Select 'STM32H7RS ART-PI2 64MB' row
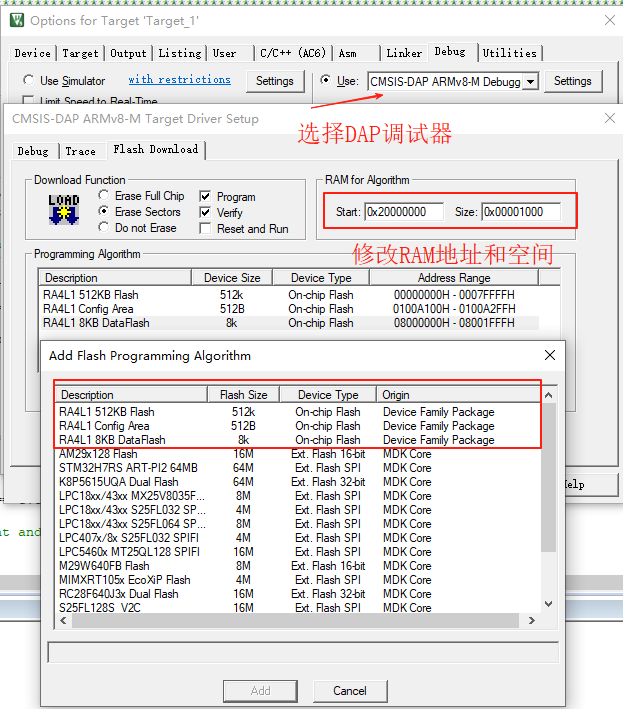Viewport: 623px width, 709px height. click(x=297, y=468)
